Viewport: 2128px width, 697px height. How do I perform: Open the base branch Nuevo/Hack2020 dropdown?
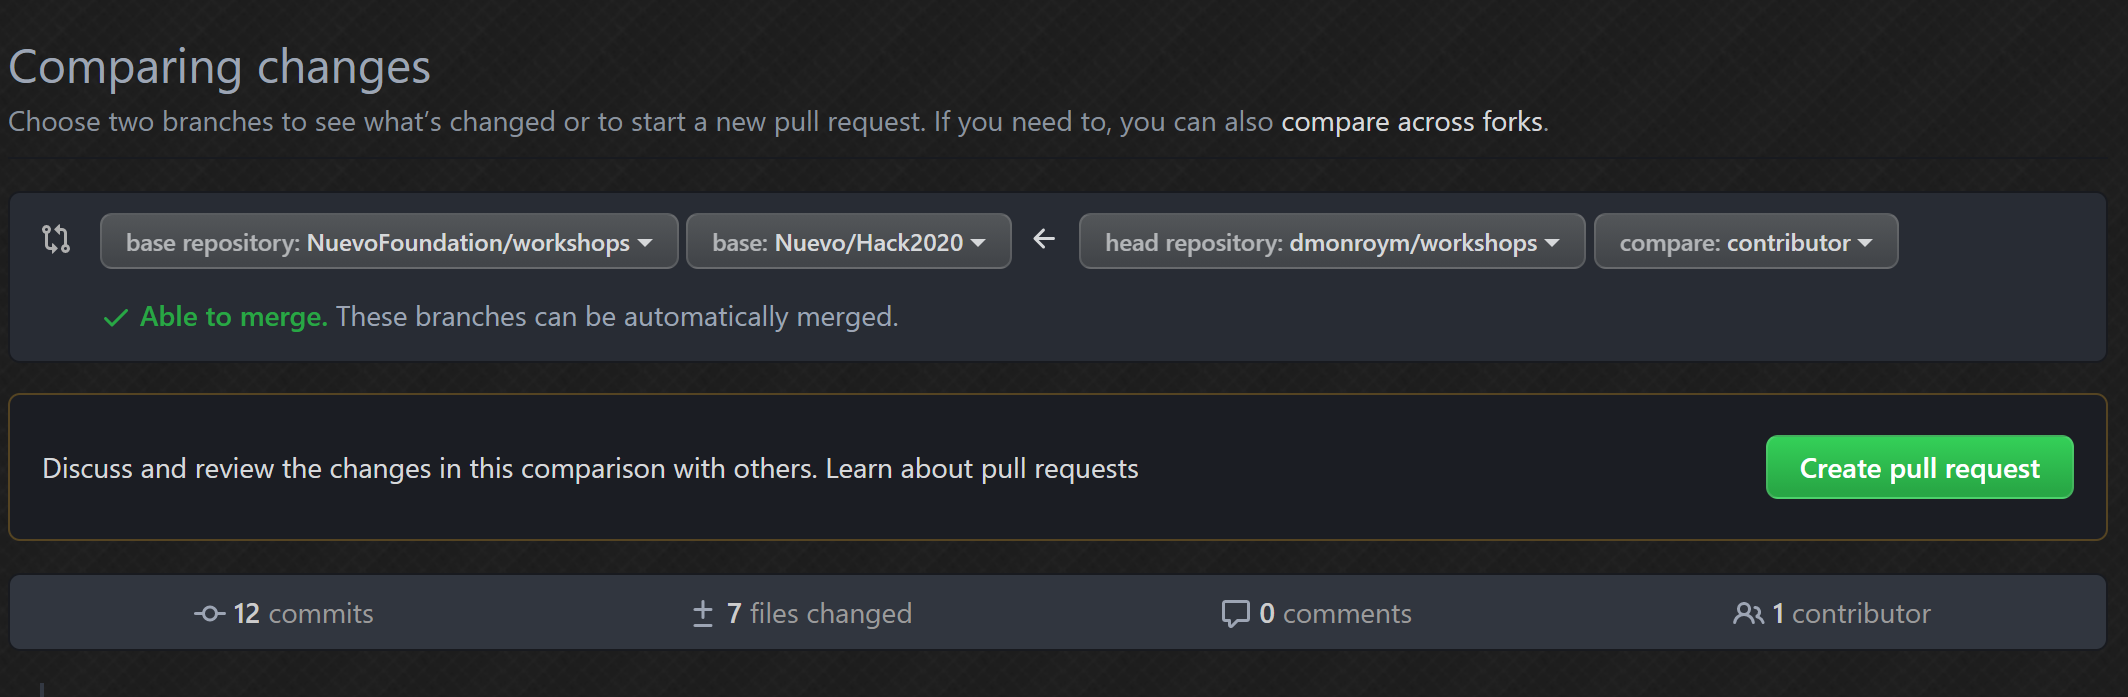(848, 241)
